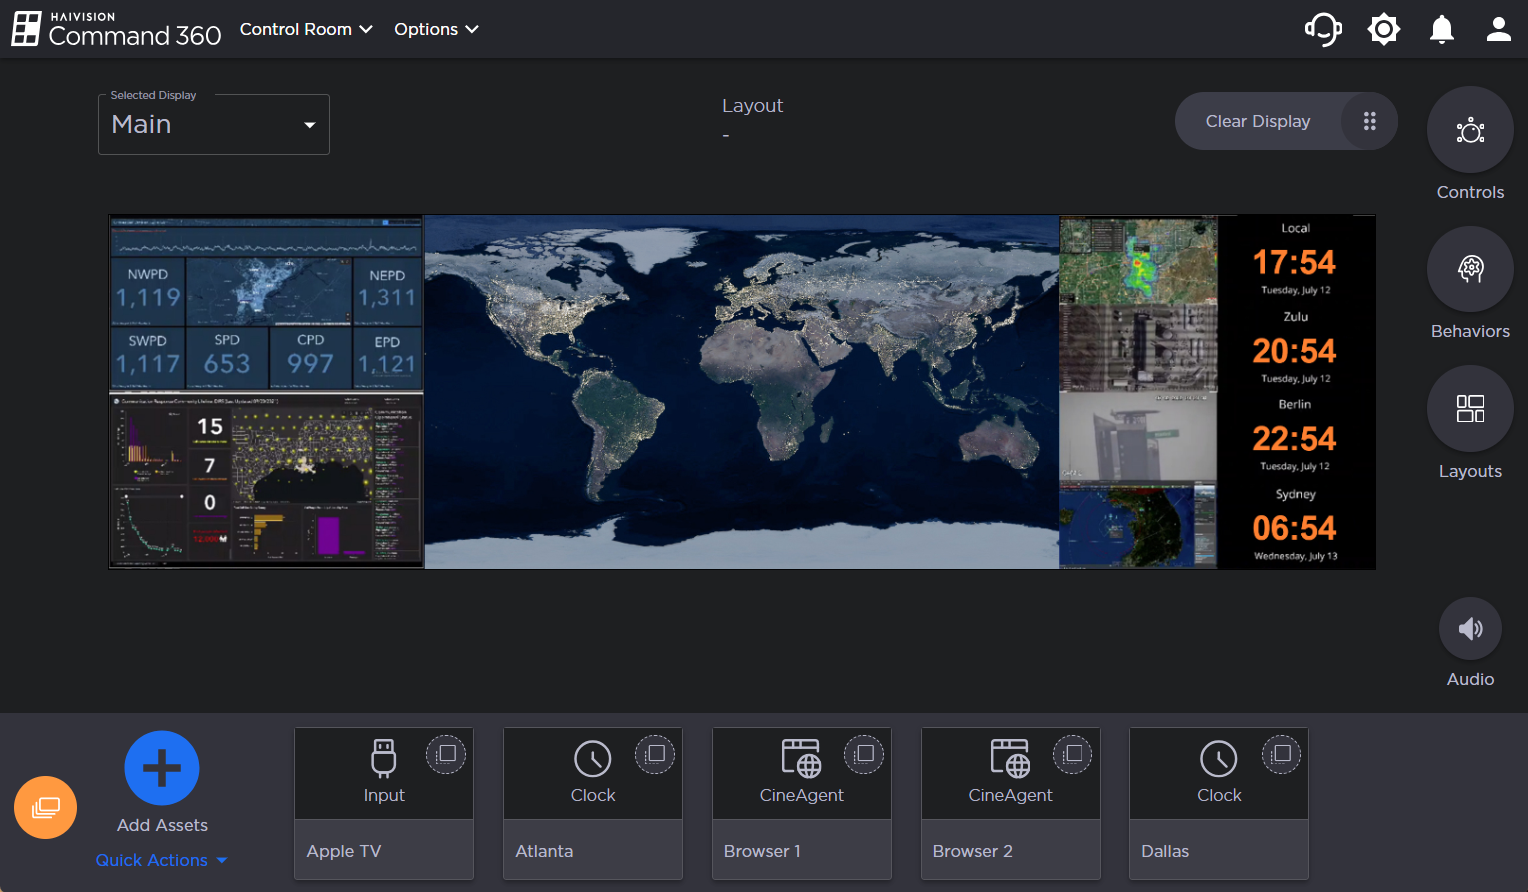Expand the Options chevron in the top bar

pos(472,29)
